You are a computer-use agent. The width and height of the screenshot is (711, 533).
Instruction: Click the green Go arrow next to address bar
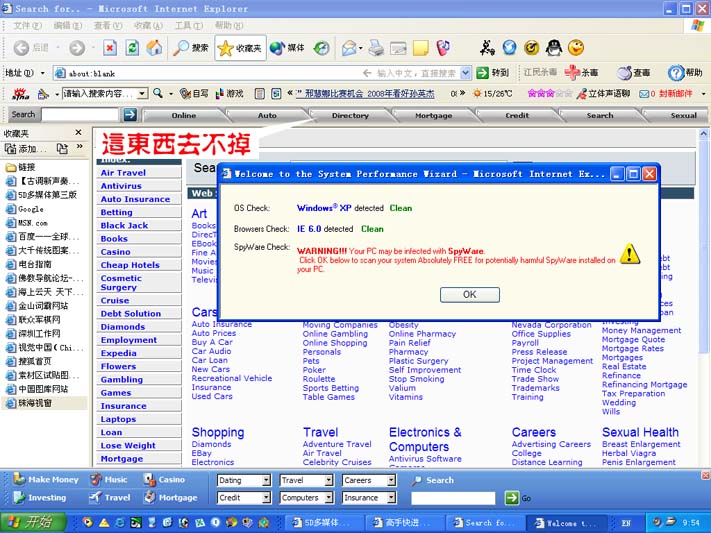tap(482, 73)
